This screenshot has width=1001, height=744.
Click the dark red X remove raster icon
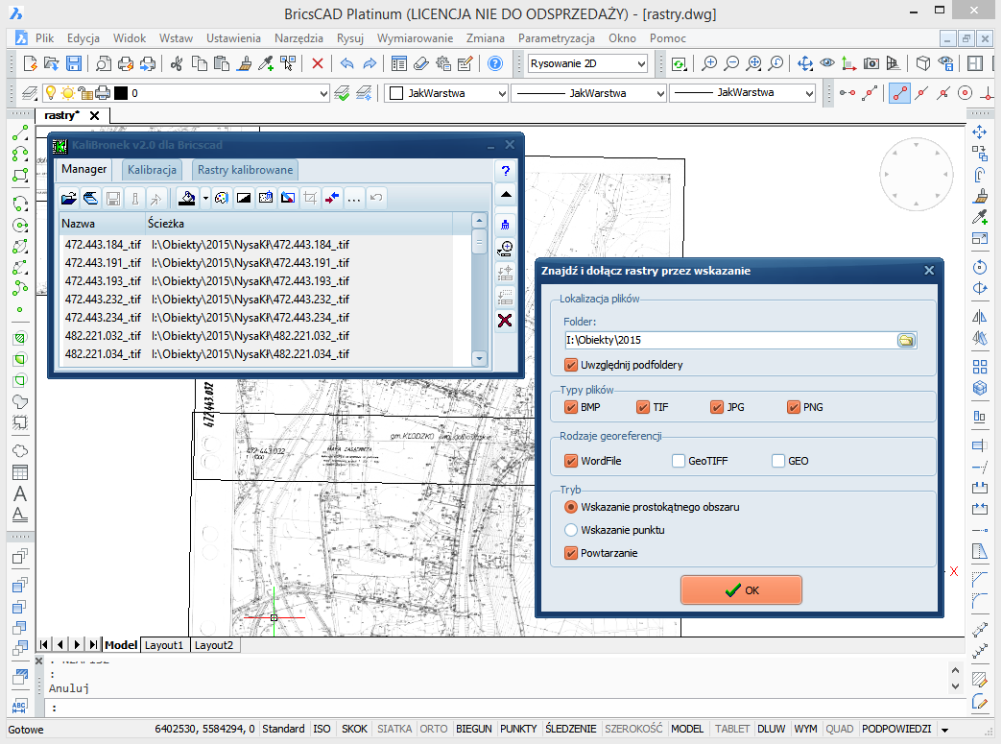point(505,320)
